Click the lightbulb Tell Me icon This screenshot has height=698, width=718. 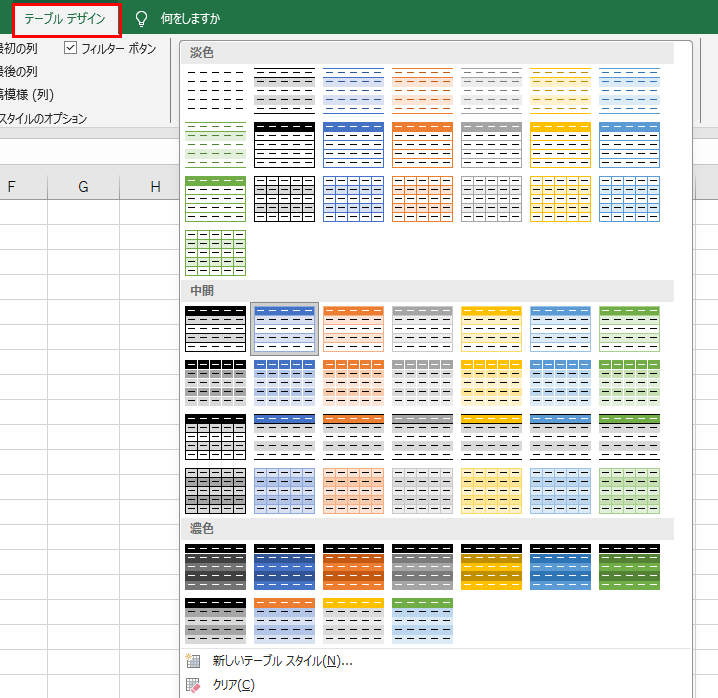(141, 19)
